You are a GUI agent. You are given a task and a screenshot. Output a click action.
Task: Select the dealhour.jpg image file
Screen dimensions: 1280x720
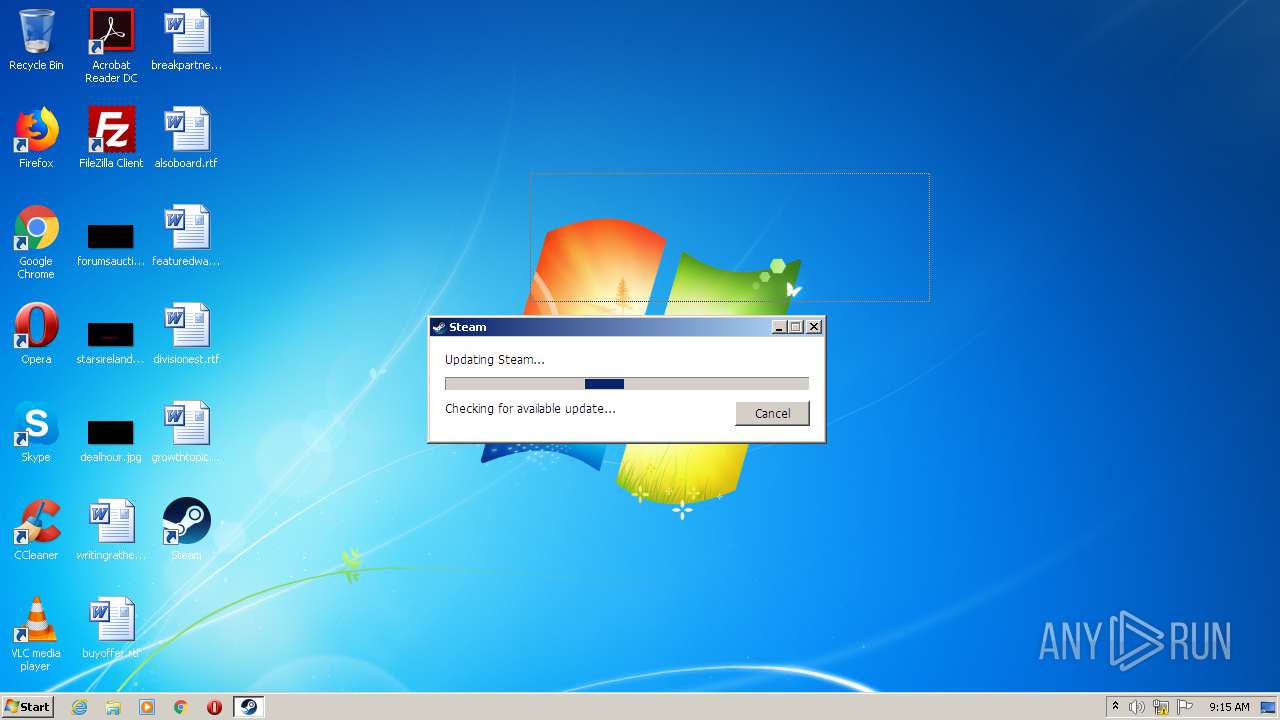point(111,440)
